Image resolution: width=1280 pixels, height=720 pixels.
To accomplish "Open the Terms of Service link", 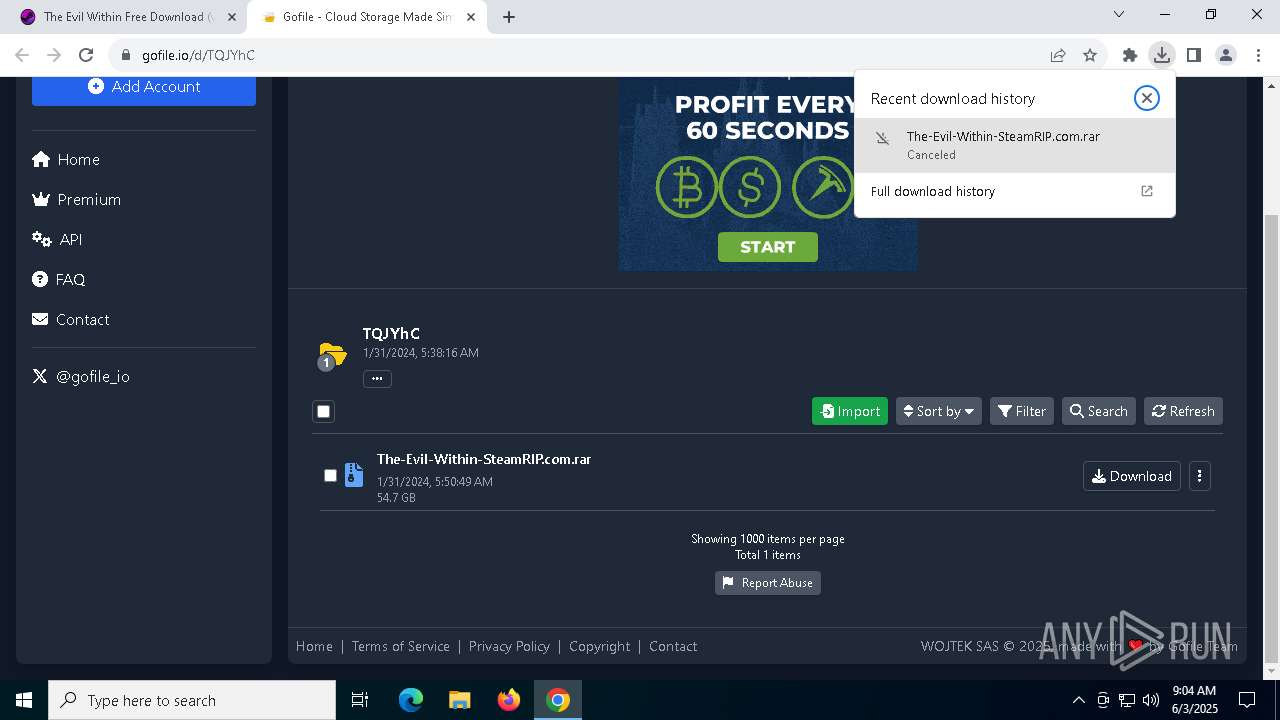I will 401,646.
